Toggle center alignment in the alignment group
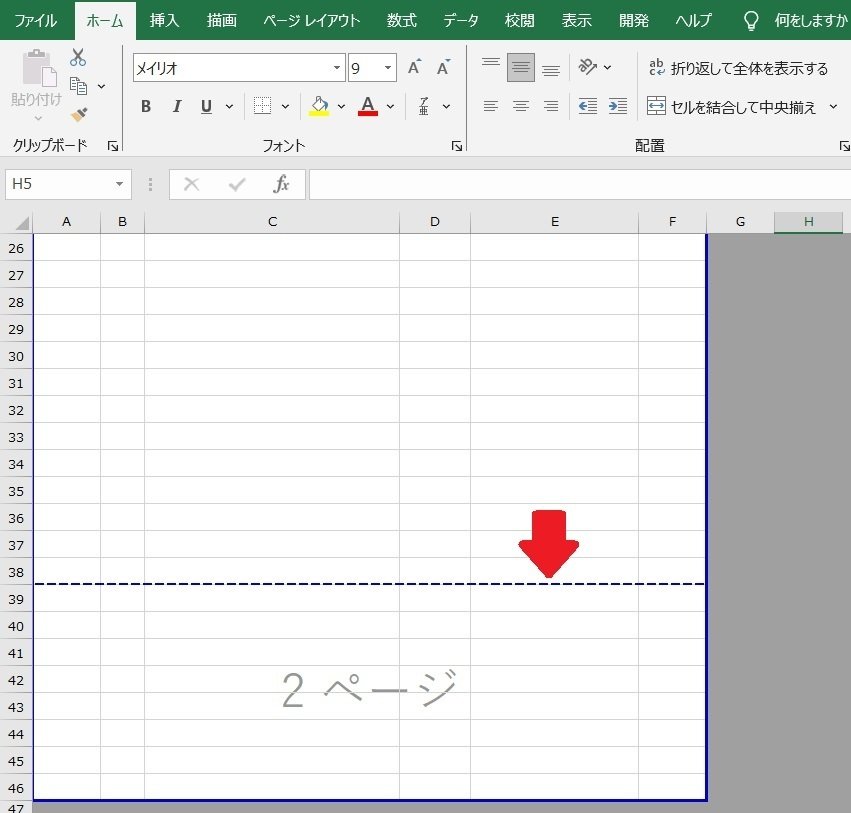851x813 pixels. [x=520, y=106]
